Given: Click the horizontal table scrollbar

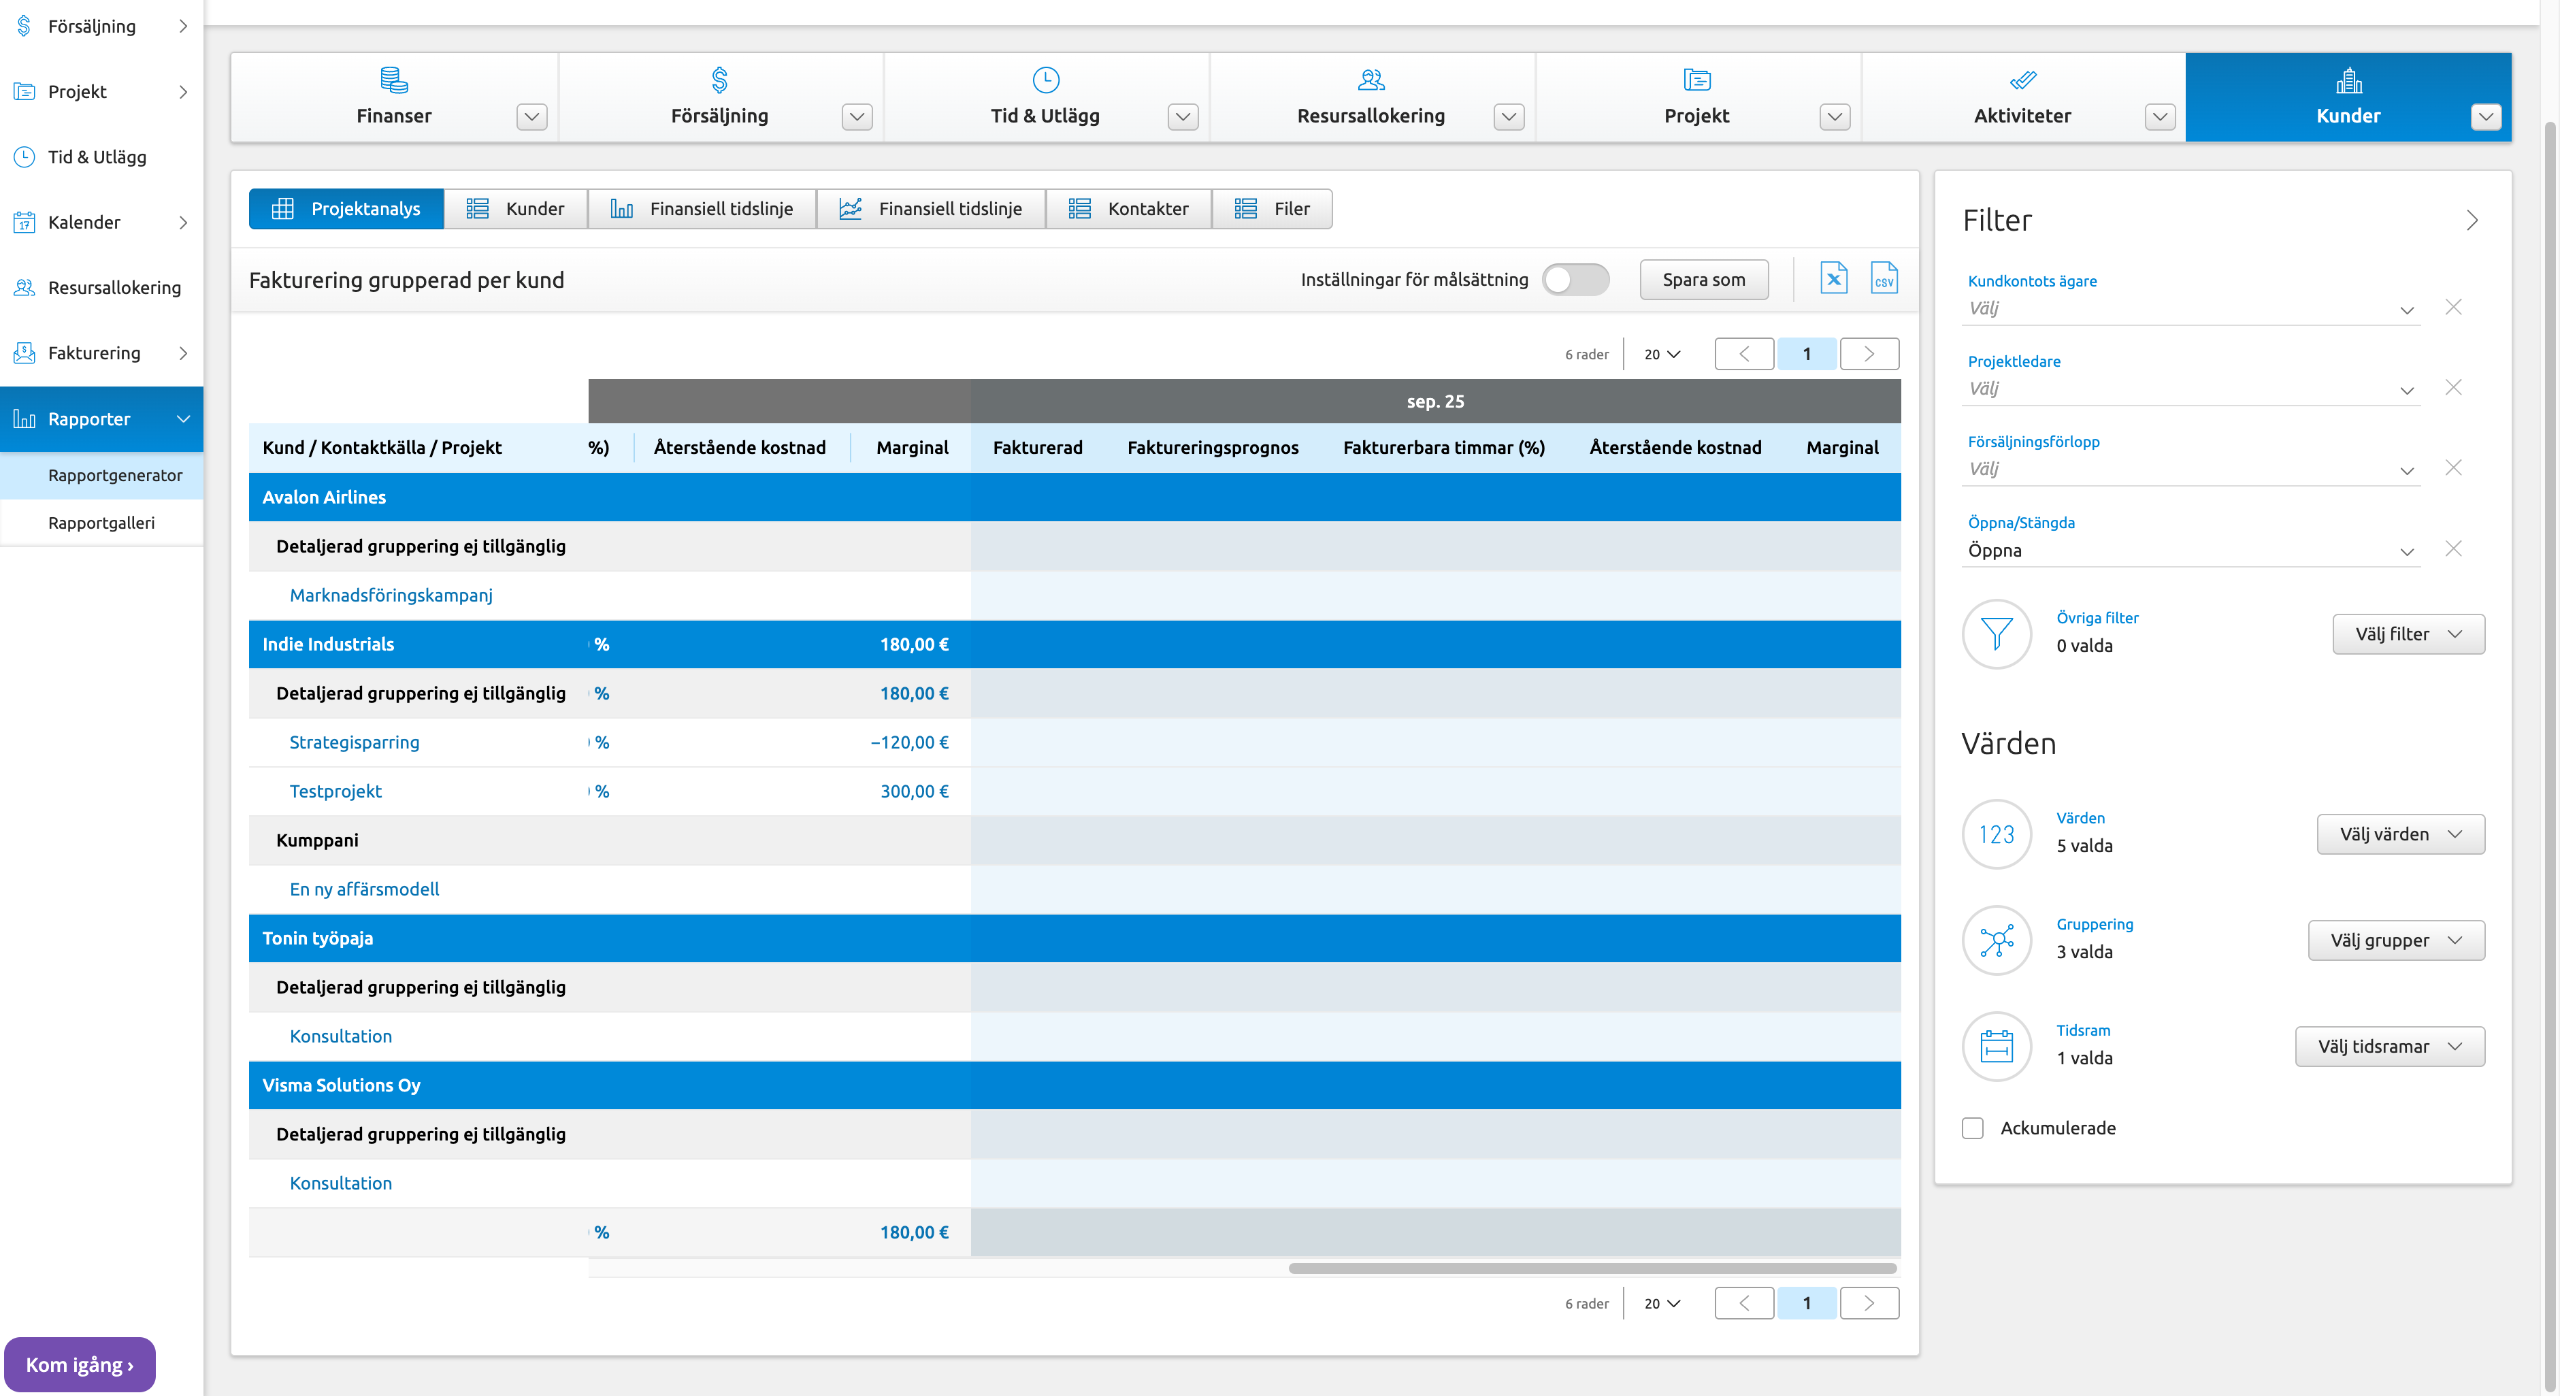Looking at the screenshot, I should (1592, 1268).
